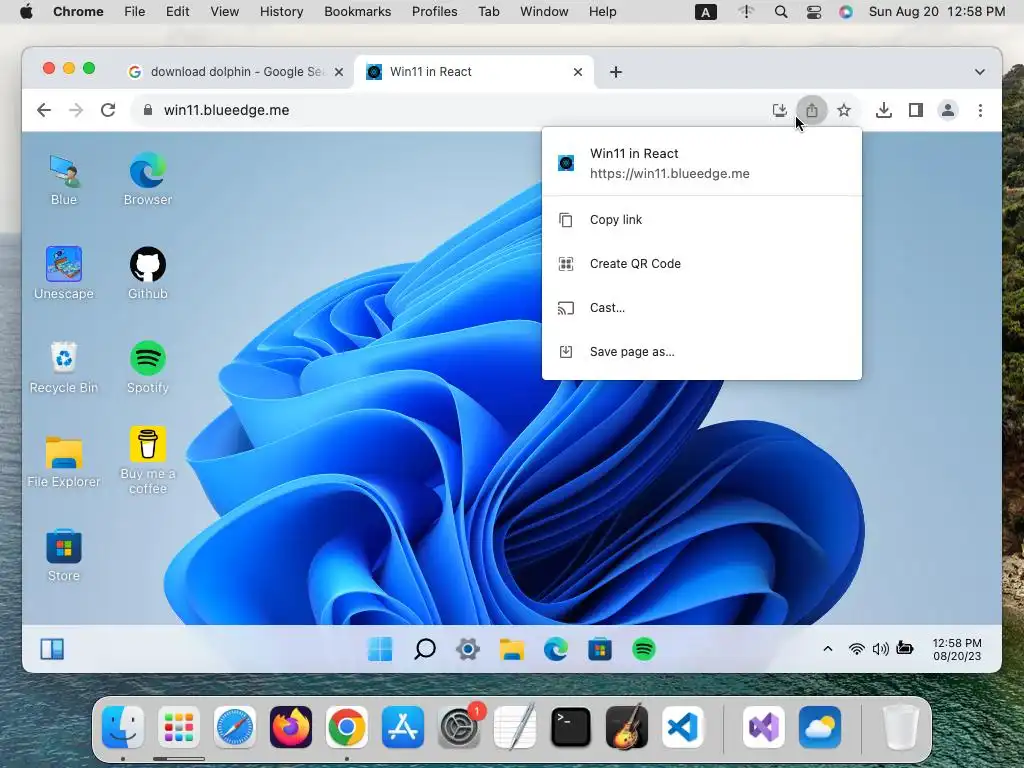Open Spotify in the Win11 taskbar
This screenshot has height=768, width=1024.
[644, 649]
